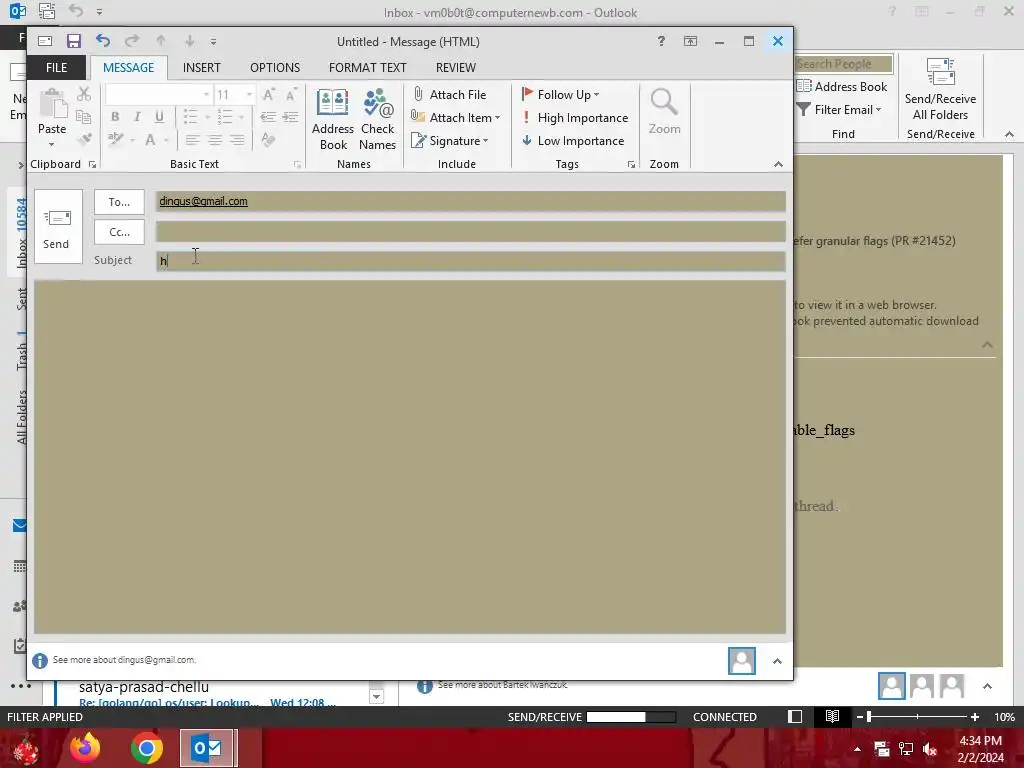Switch to the INSERT tab

click(202, 67)
